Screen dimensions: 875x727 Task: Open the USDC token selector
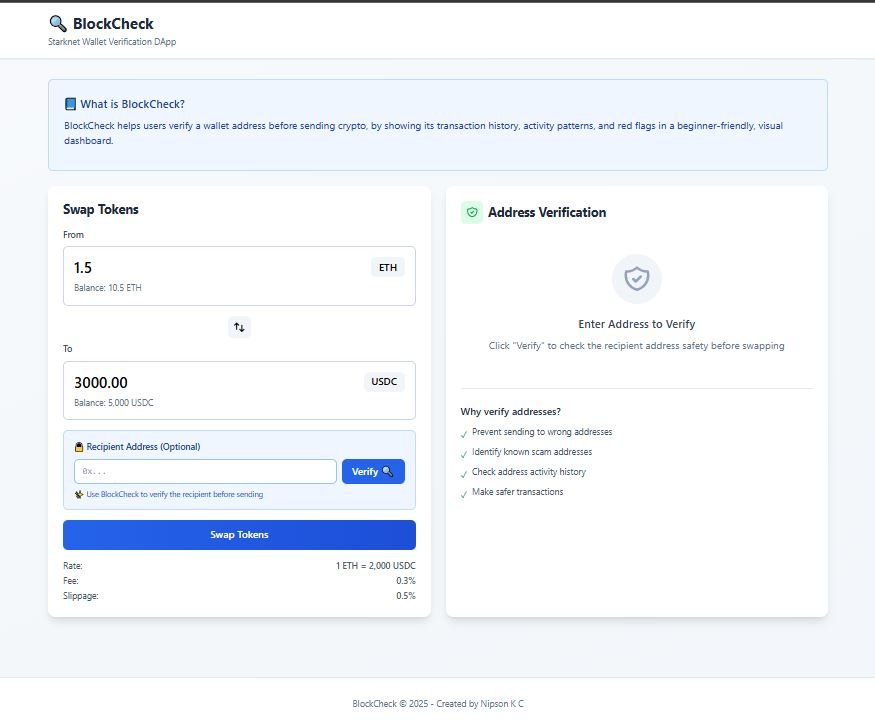(x=384, y=381)
